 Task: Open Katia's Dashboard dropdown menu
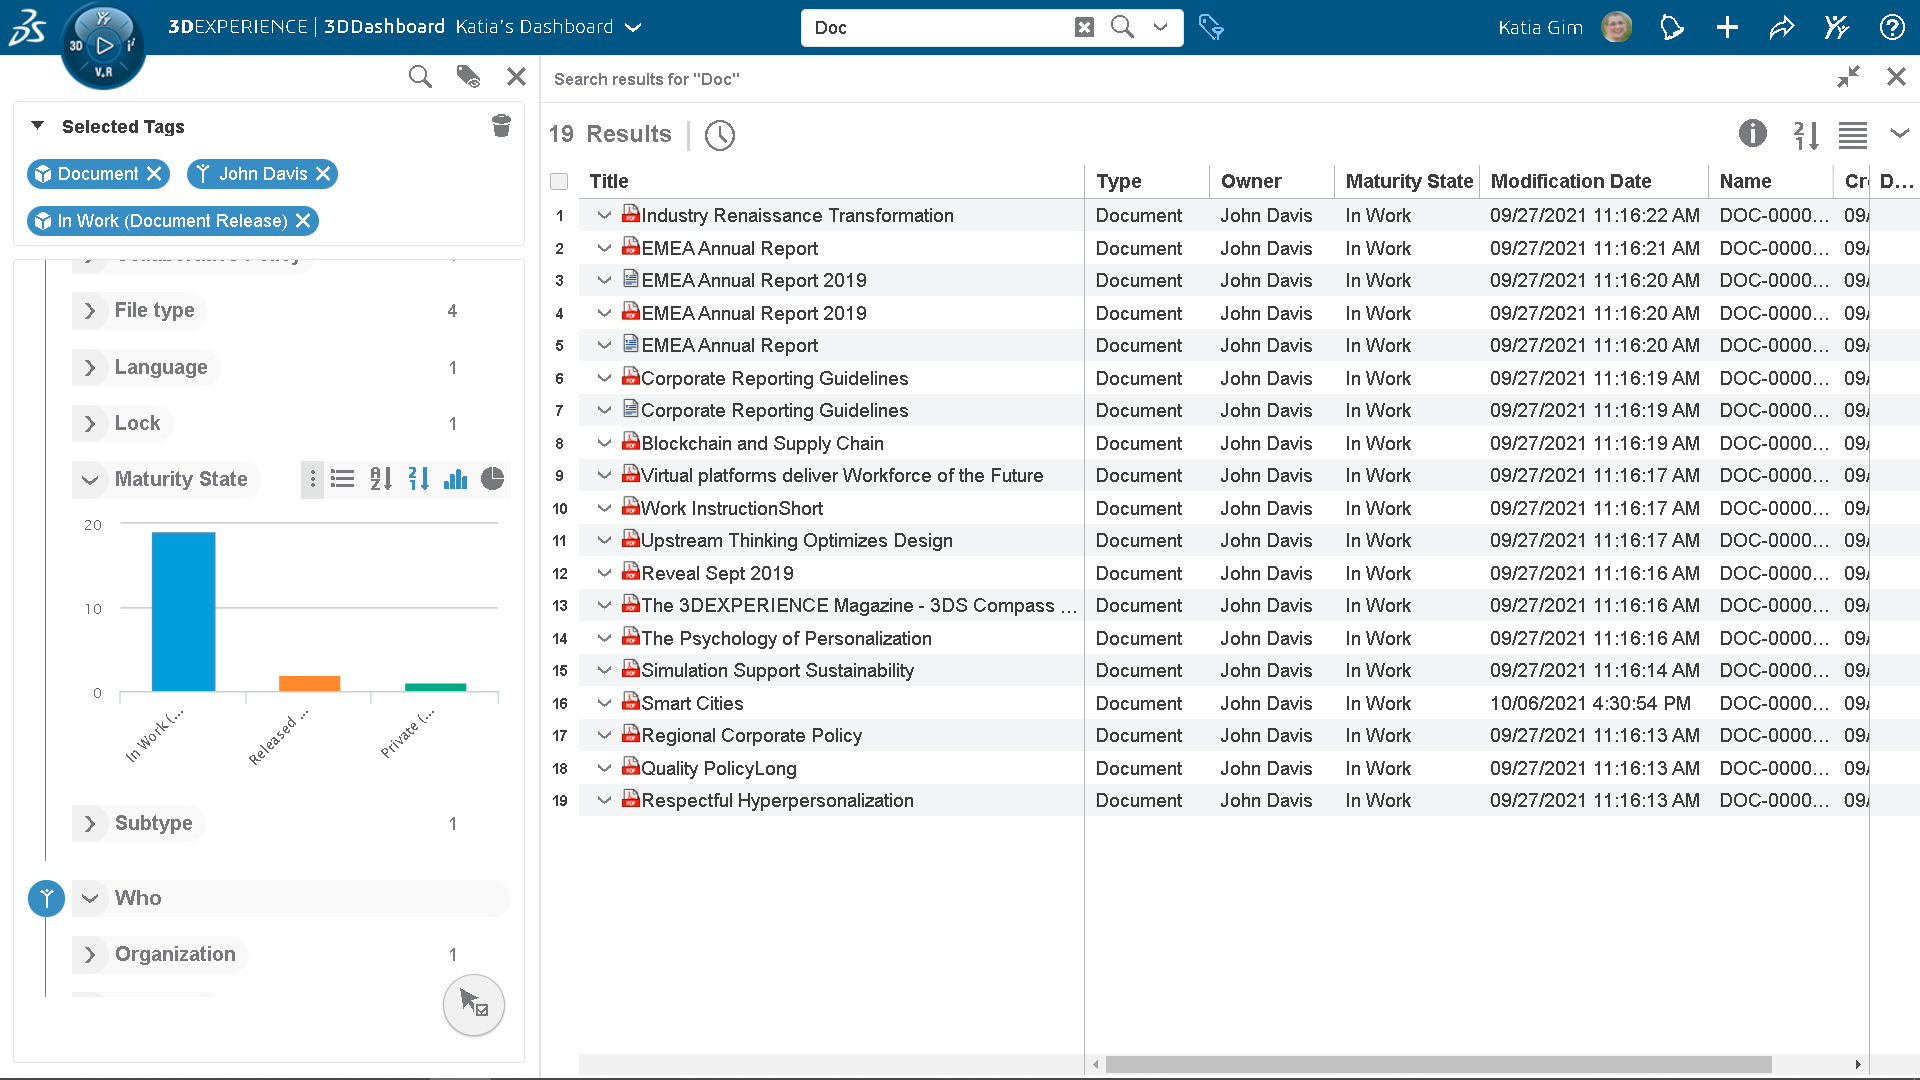(x=633, y=28)
